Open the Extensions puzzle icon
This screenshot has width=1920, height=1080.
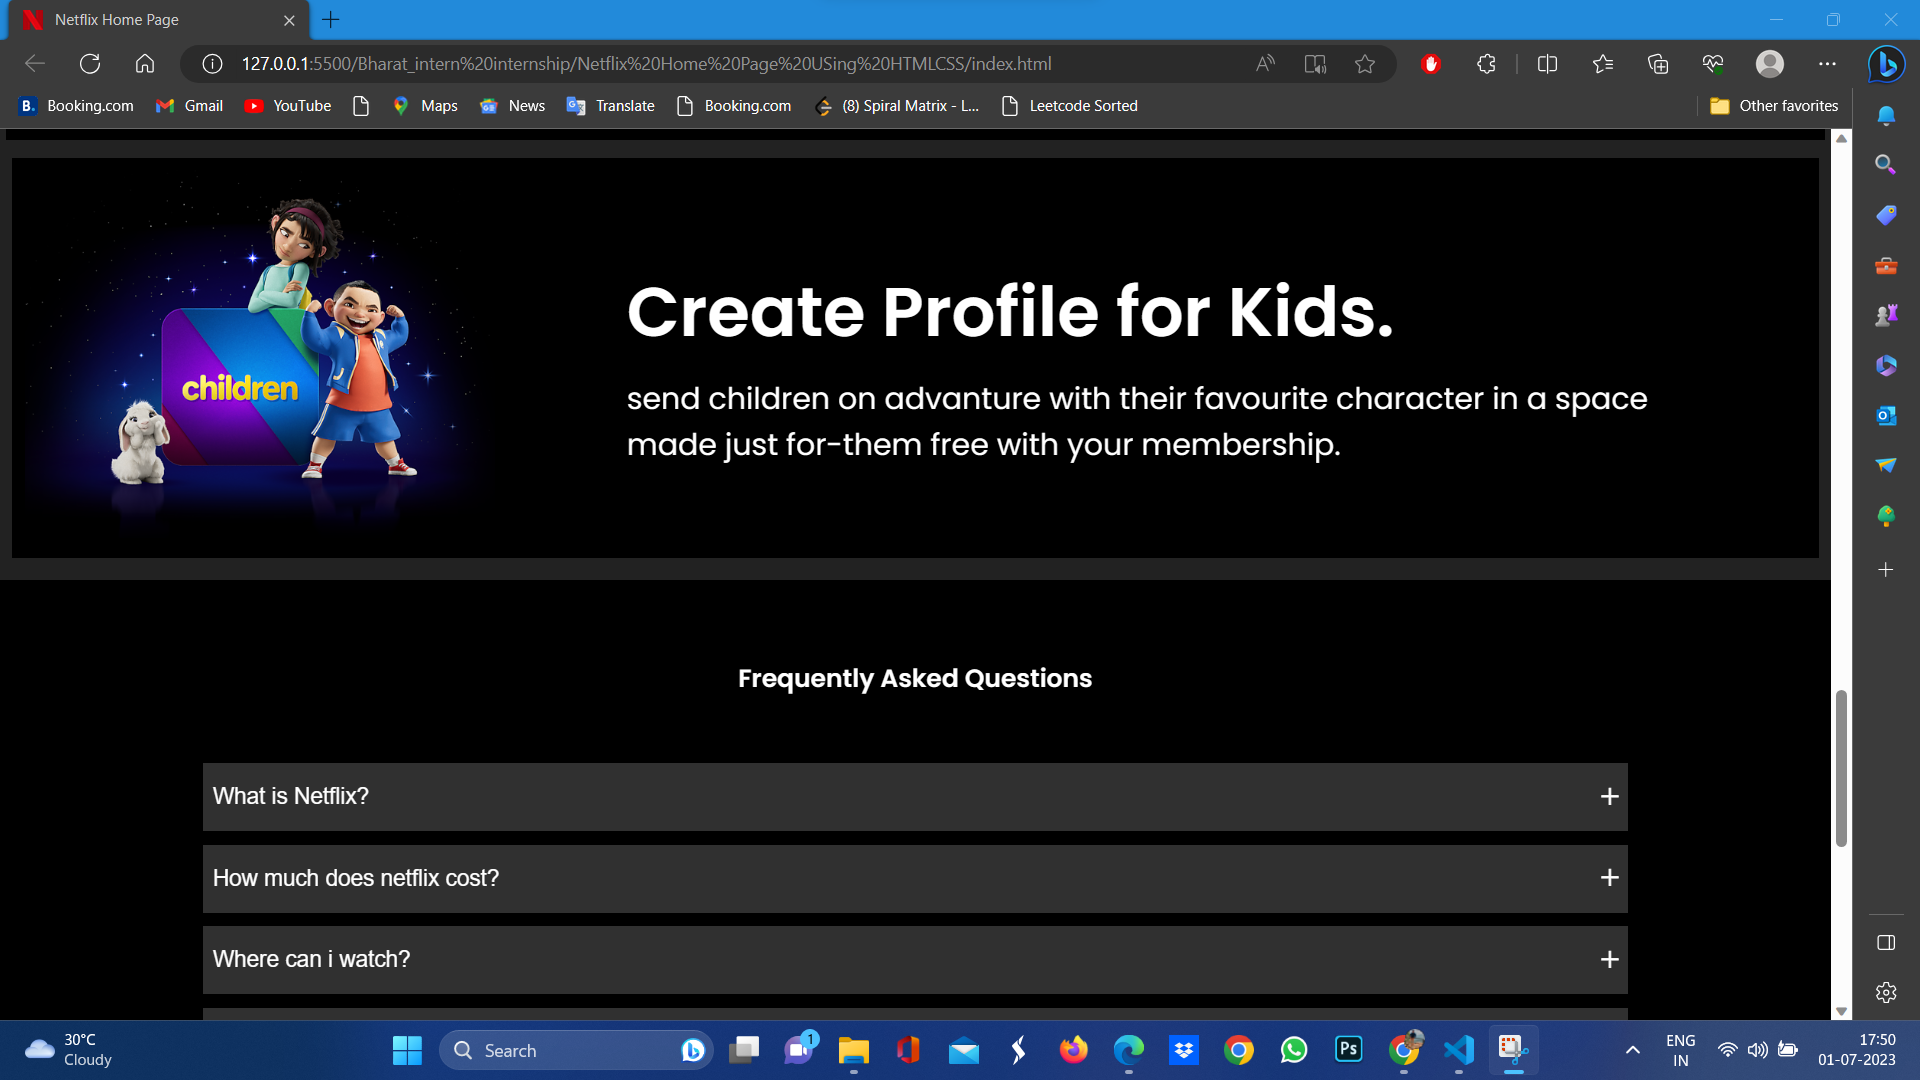1485,63
